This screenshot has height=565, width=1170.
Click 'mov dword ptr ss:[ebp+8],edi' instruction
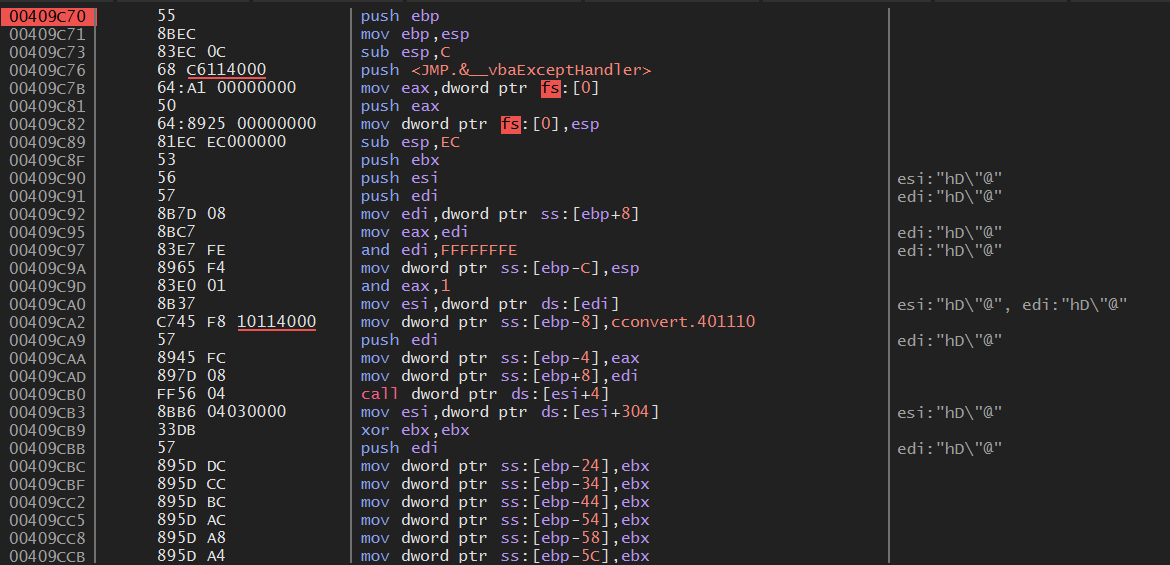point(500,375)
